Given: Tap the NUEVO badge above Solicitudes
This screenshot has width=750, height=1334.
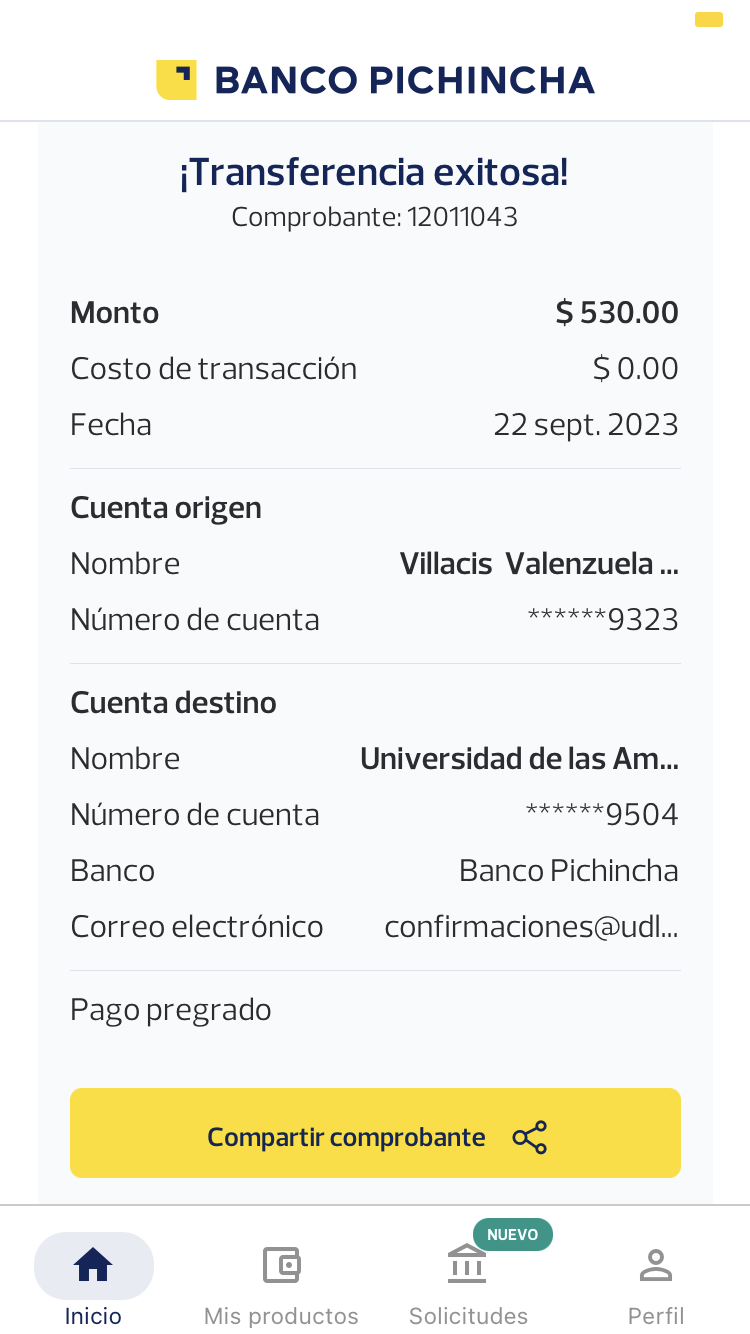Looking at the screenshot, I should click(512, 1235).
